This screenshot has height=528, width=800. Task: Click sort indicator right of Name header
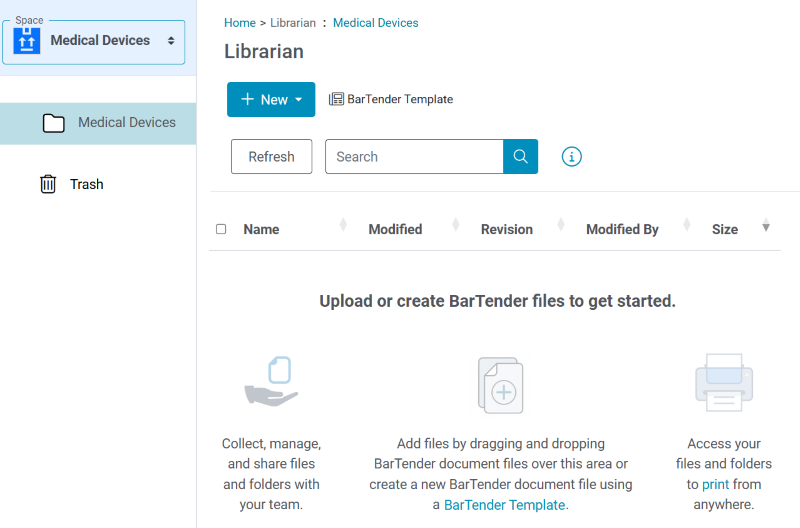tap(343, 224)
